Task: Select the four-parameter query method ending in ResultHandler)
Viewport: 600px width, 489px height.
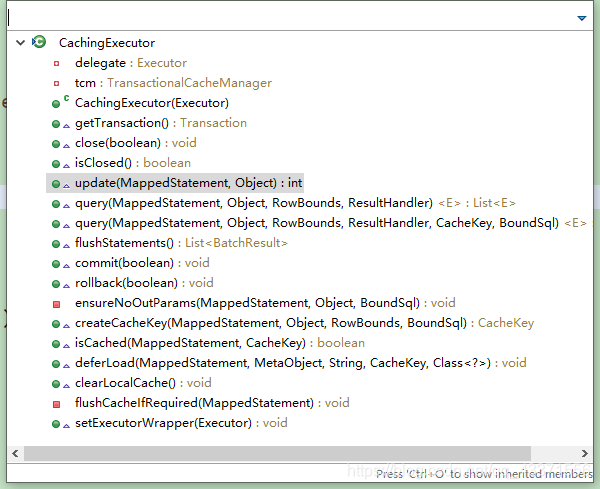Action: click(295, 203)
